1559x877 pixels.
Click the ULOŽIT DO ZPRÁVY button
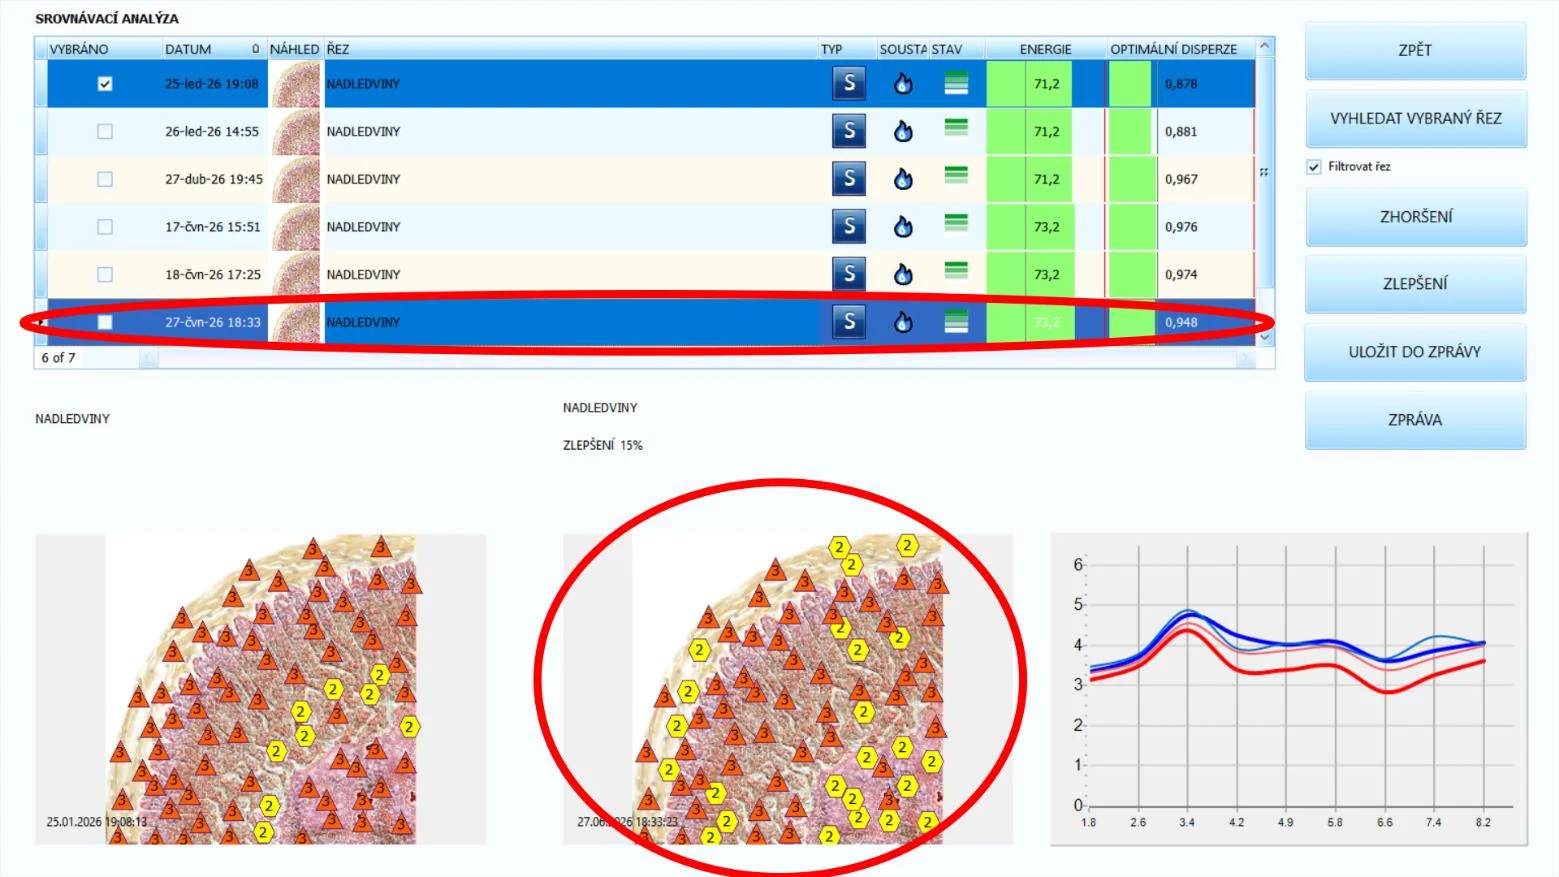(x=1415, y=351)
